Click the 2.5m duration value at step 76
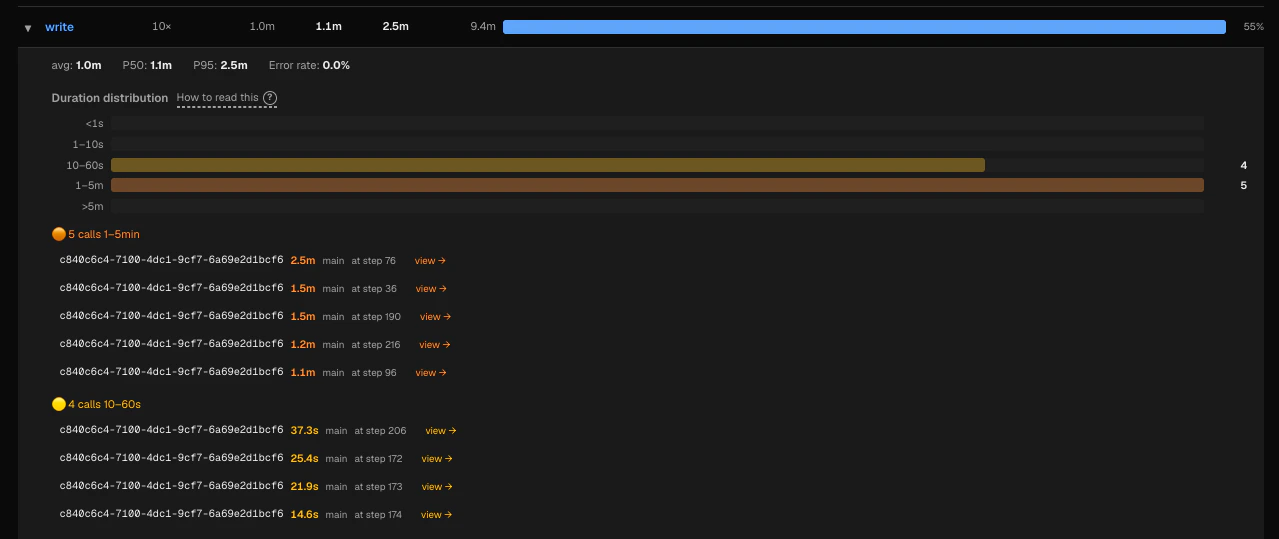 pos(303,261)
